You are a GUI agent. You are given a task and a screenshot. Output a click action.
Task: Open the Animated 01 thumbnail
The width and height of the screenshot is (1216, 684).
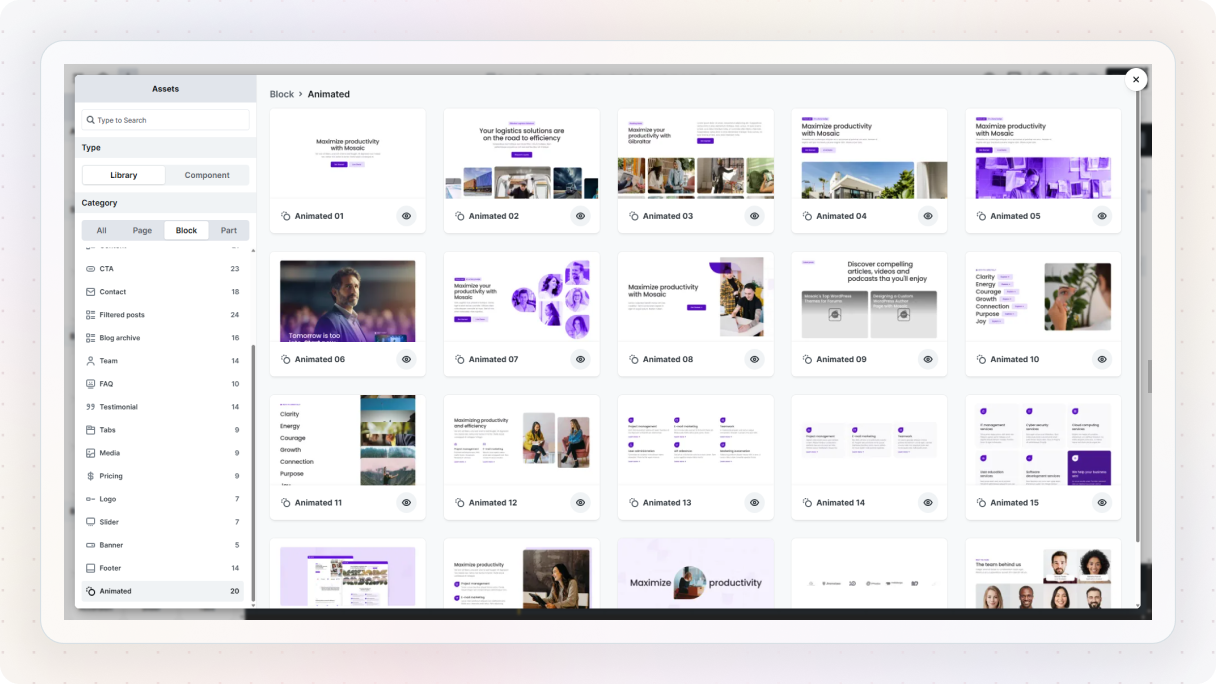[347, 154]
